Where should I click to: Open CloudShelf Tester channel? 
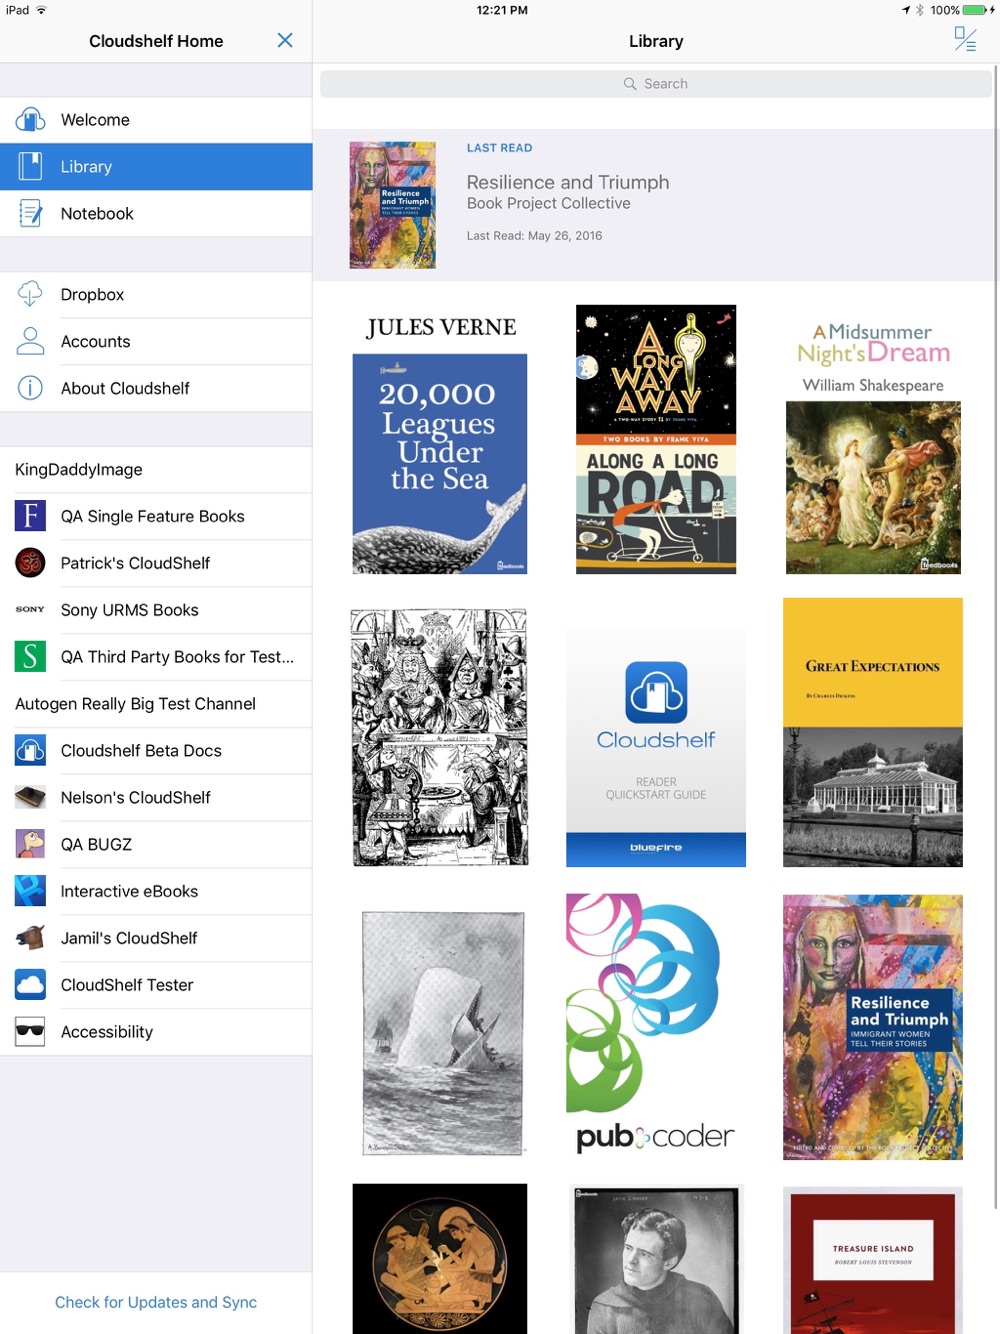pyautogui.click(x=156, y=985)
